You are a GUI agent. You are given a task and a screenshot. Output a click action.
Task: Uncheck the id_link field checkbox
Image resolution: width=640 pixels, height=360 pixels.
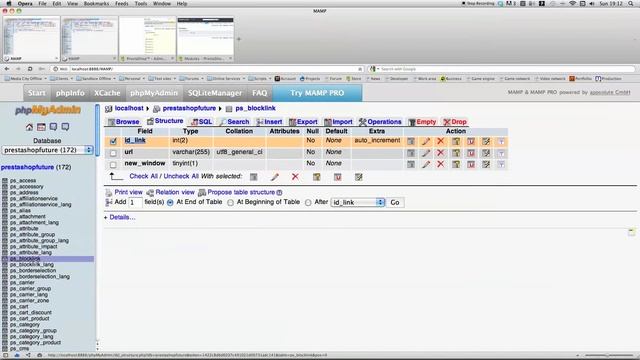[113, 141]
